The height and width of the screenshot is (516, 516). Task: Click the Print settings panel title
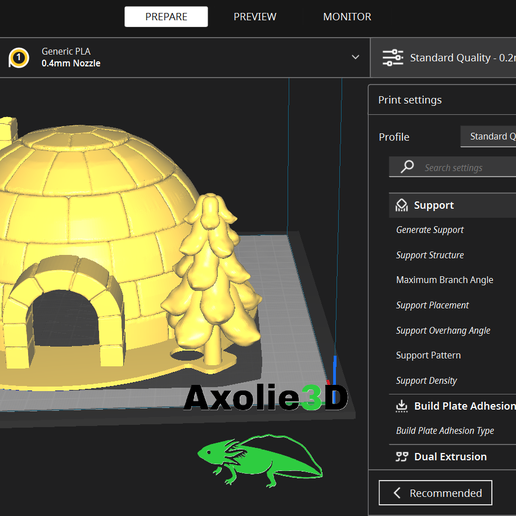pos(410,100)
